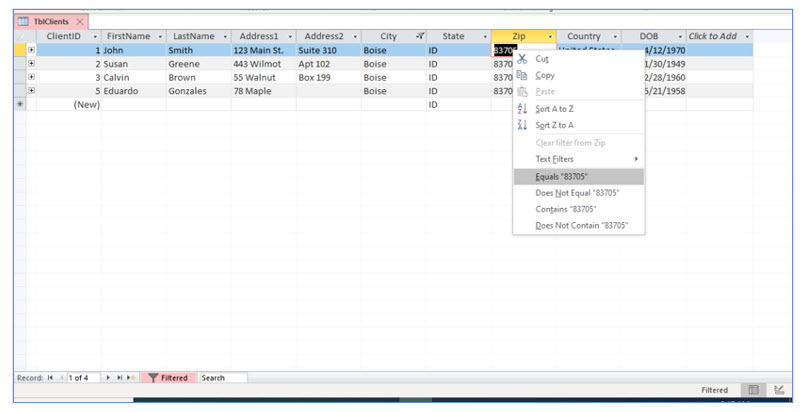This screenshot has width=804, height=412.
Task: Click the Copy pages icon in context menu
Action: (522, 75)
